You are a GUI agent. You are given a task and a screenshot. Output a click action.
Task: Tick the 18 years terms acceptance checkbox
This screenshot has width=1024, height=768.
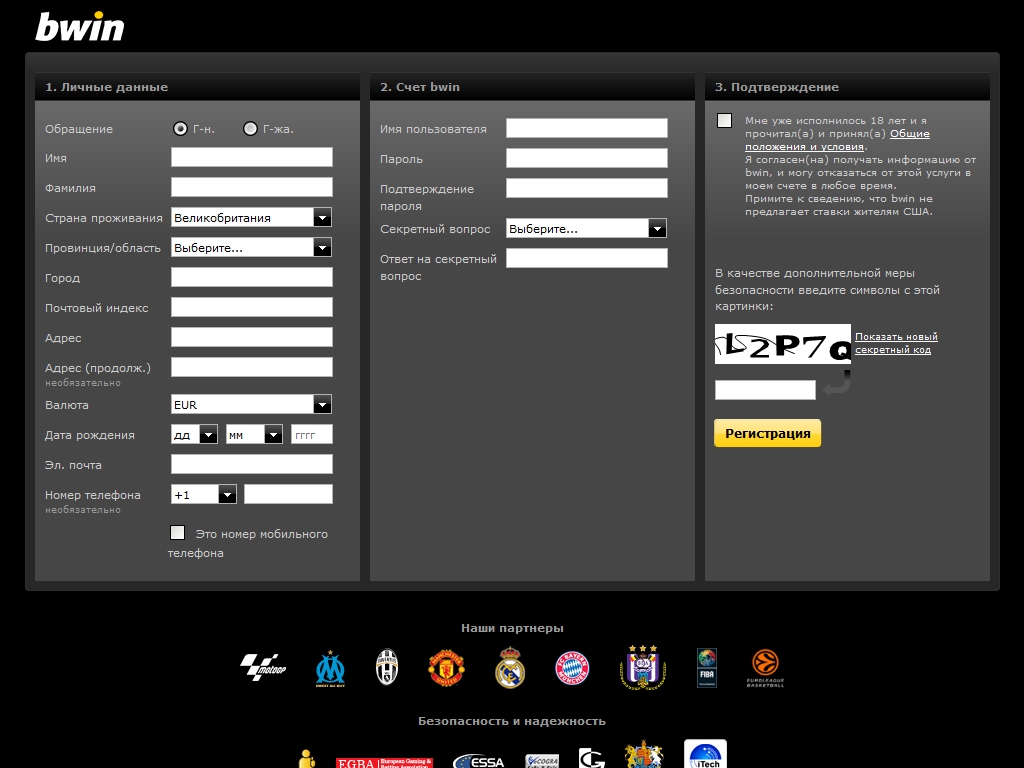coord(724,121)
